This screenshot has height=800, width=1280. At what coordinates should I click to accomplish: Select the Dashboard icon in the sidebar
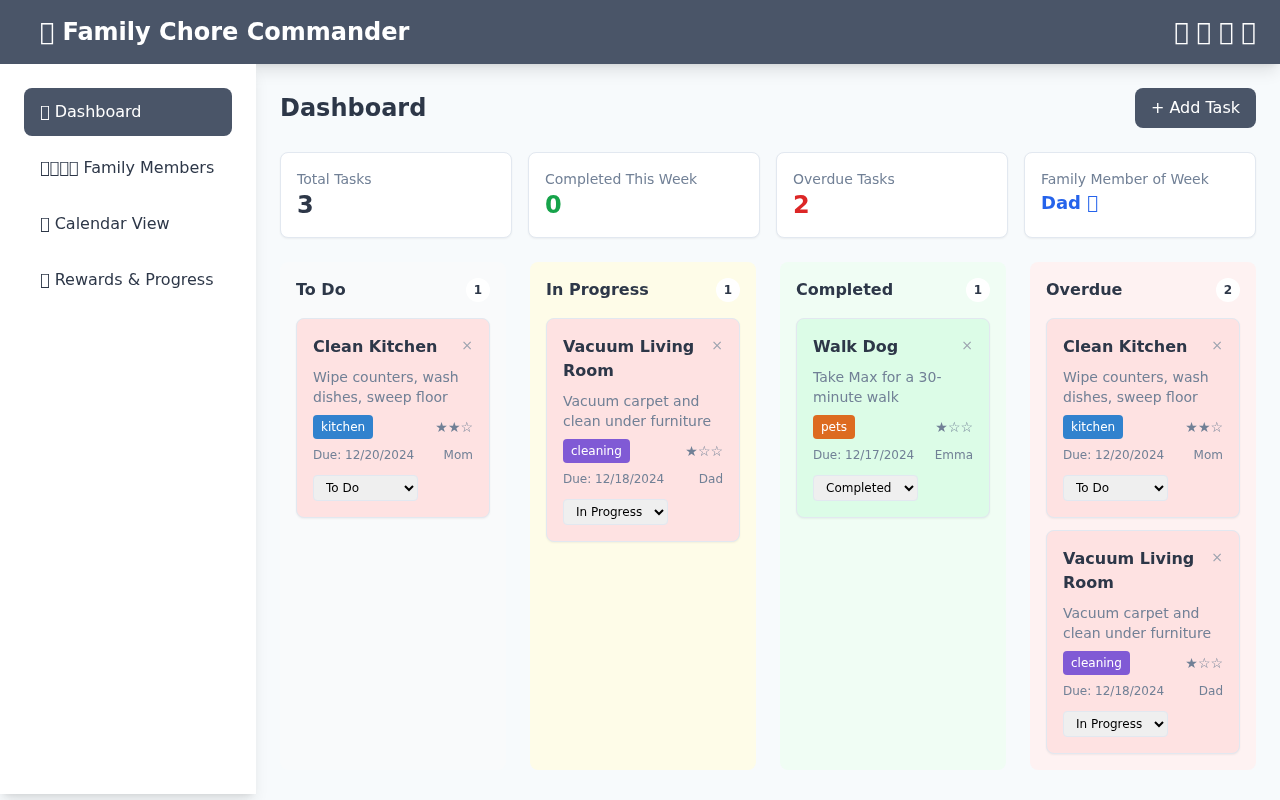45,112
